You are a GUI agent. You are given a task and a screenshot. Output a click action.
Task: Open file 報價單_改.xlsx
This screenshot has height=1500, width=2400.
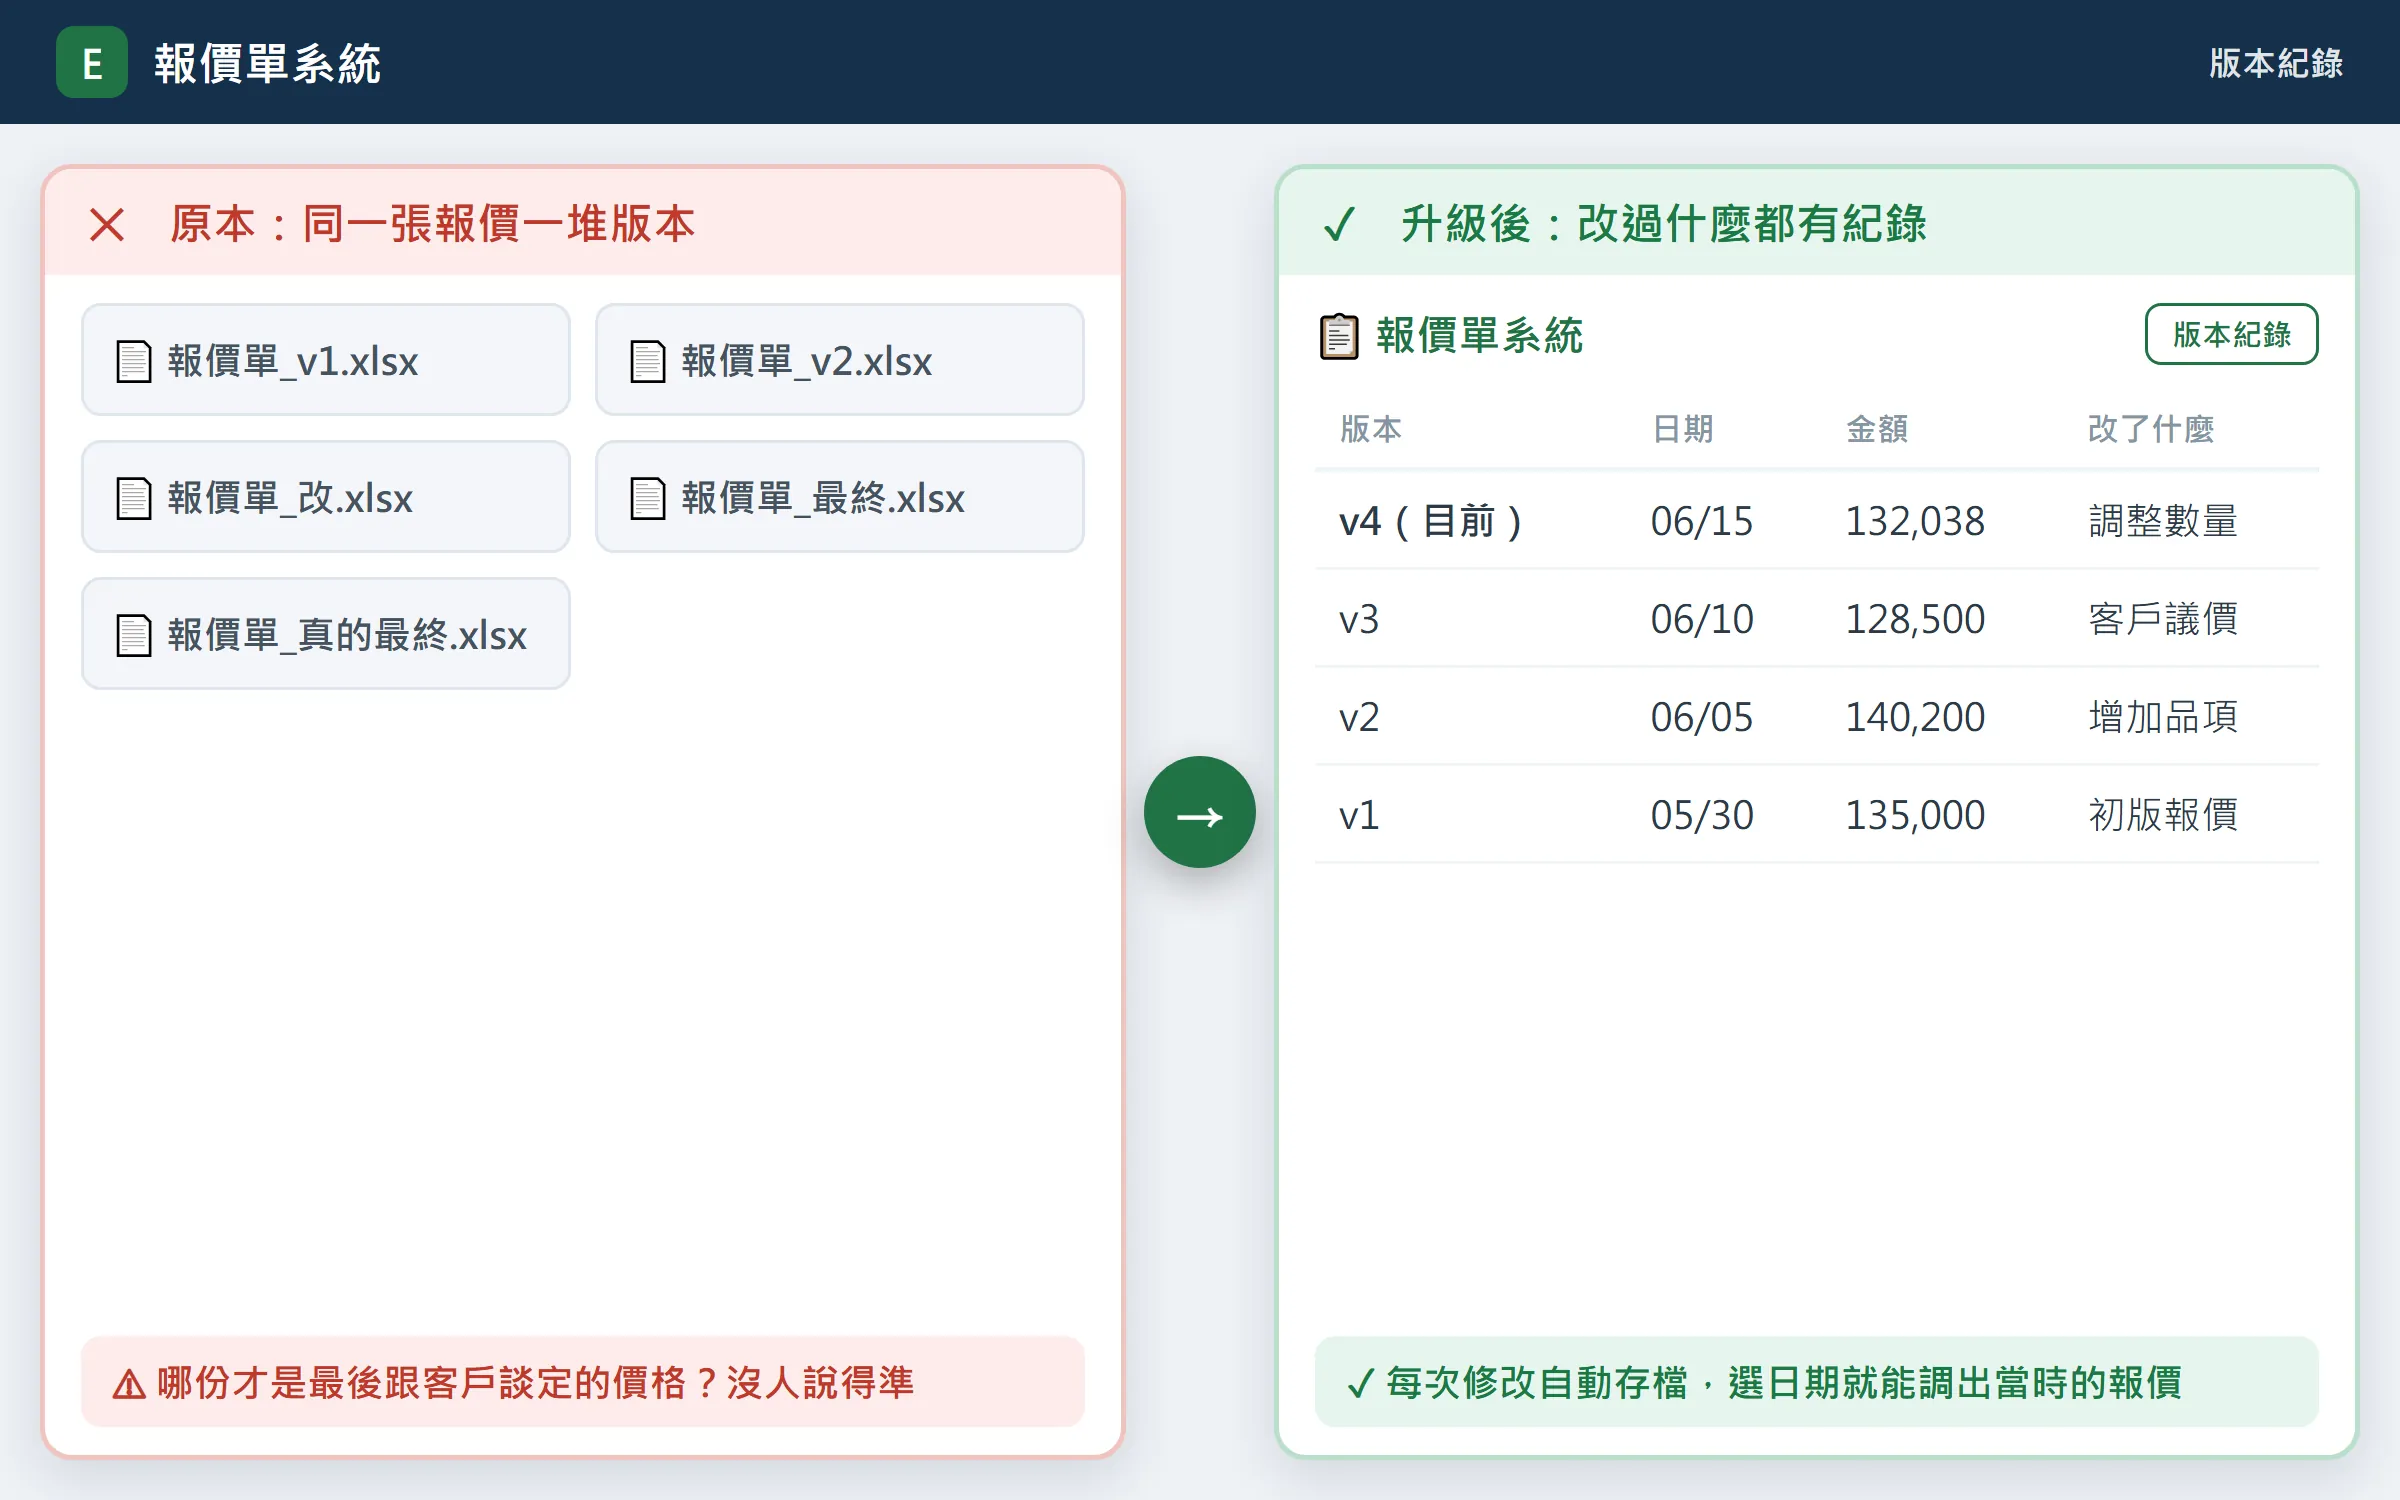pos(326,497)
